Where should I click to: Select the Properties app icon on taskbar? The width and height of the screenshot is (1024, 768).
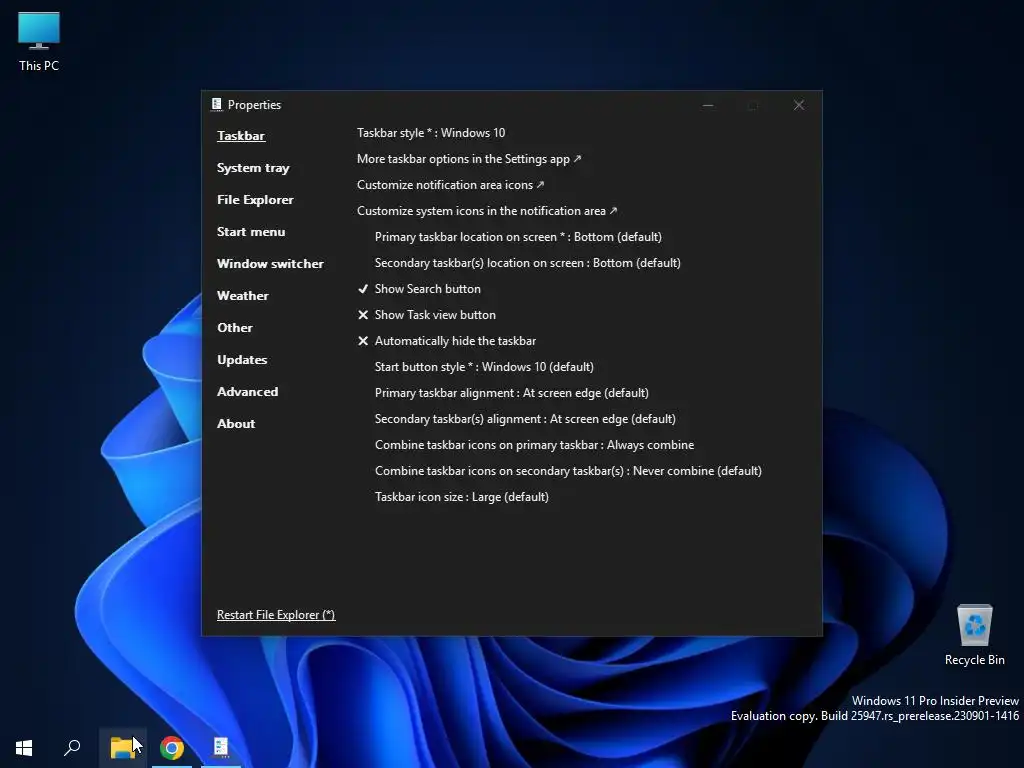[221, 746]
